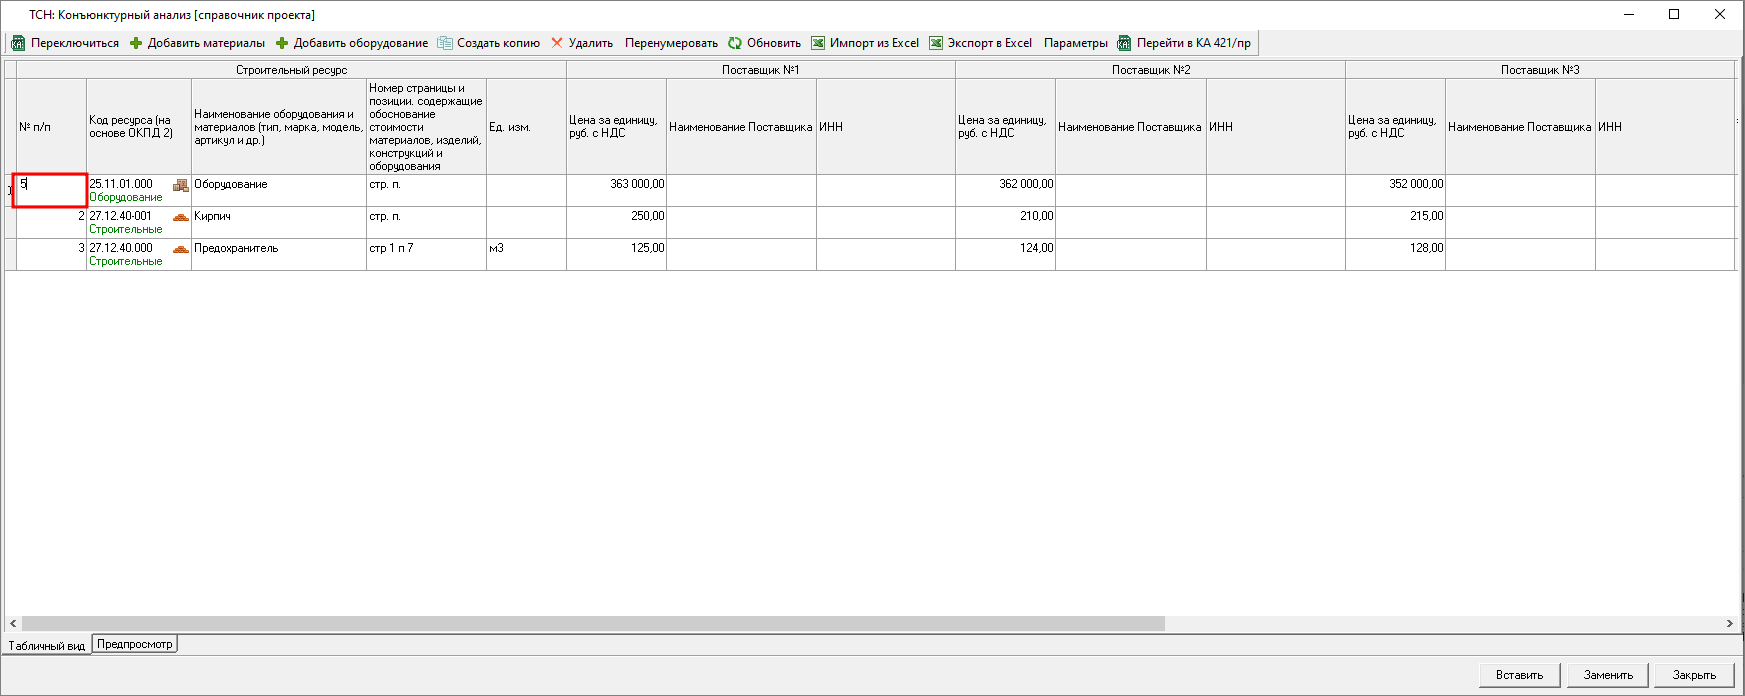Click Экспорт в Excel icon
Viewport: 1745px width, 696px height.
coord(936,43)
